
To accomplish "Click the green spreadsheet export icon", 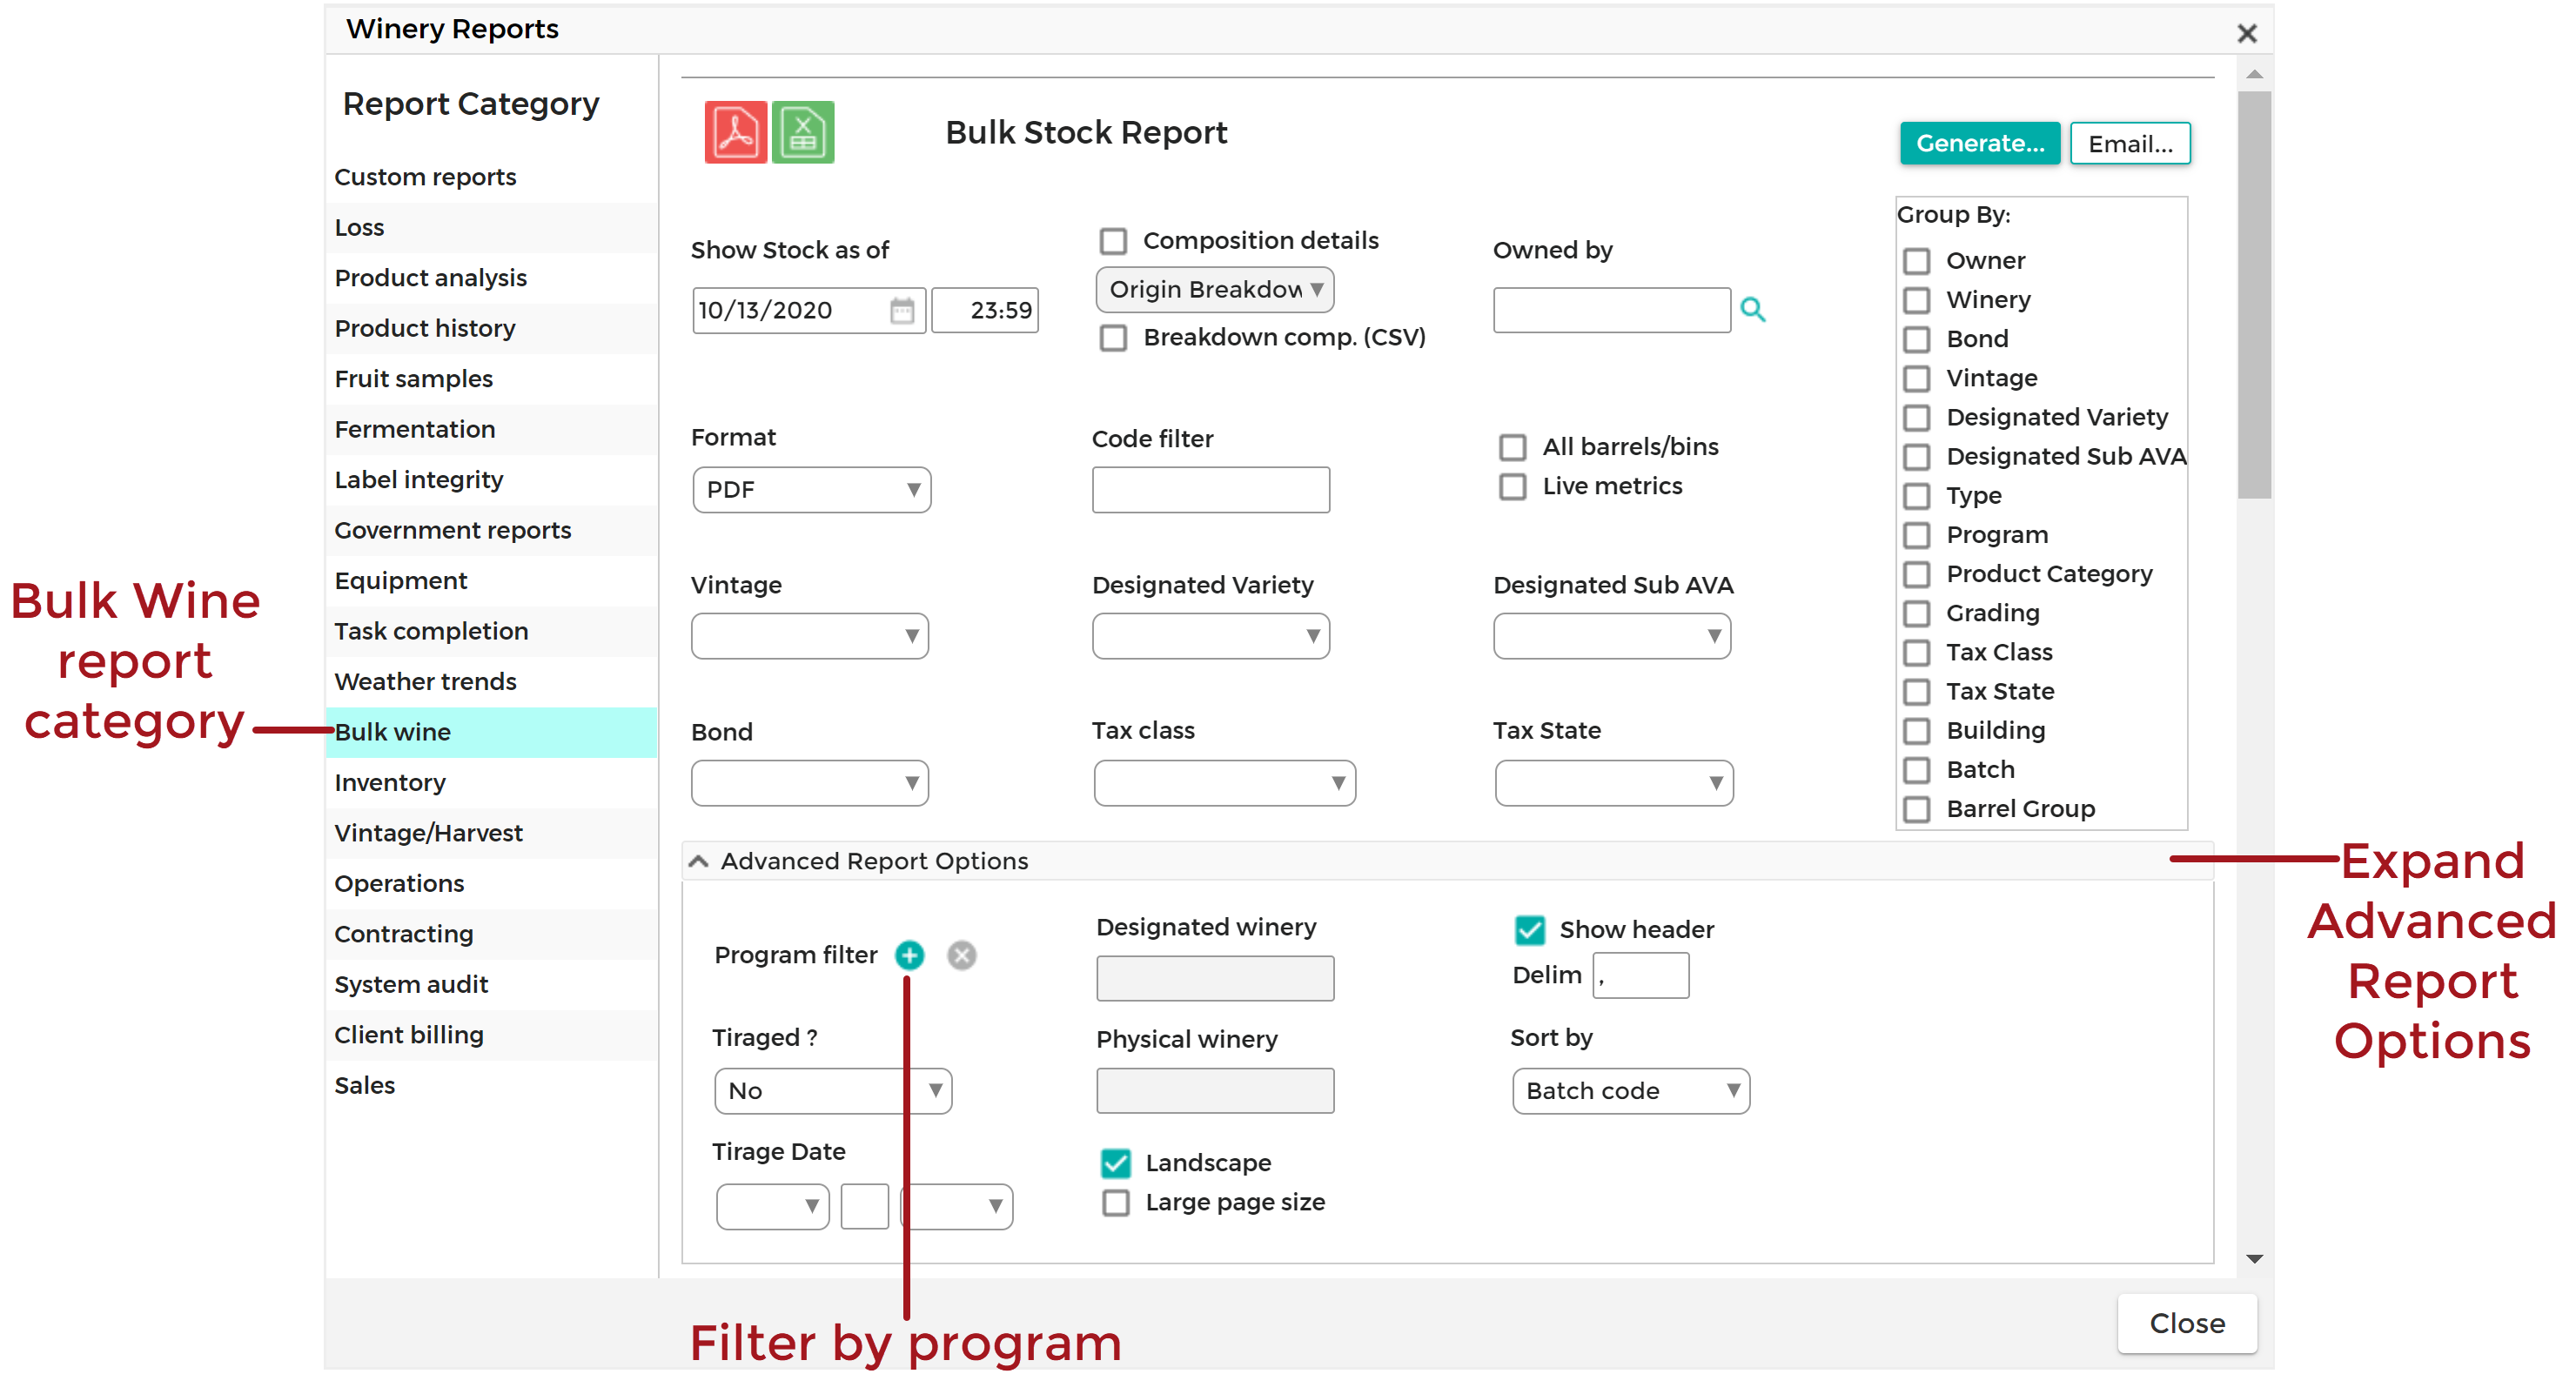I will 803,132.
